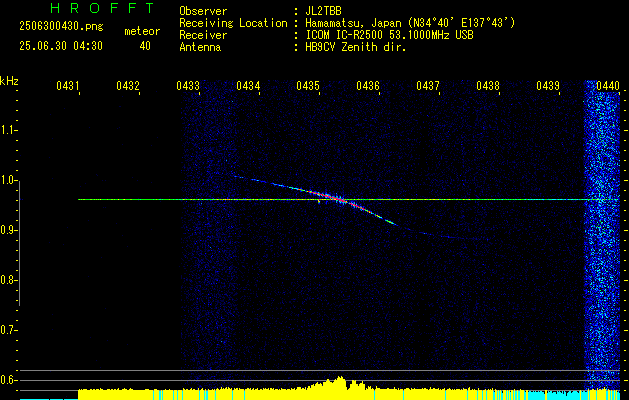This screenshot has height=400, width=629.
Task: Click the 0440 time marker
Action: 608,86
